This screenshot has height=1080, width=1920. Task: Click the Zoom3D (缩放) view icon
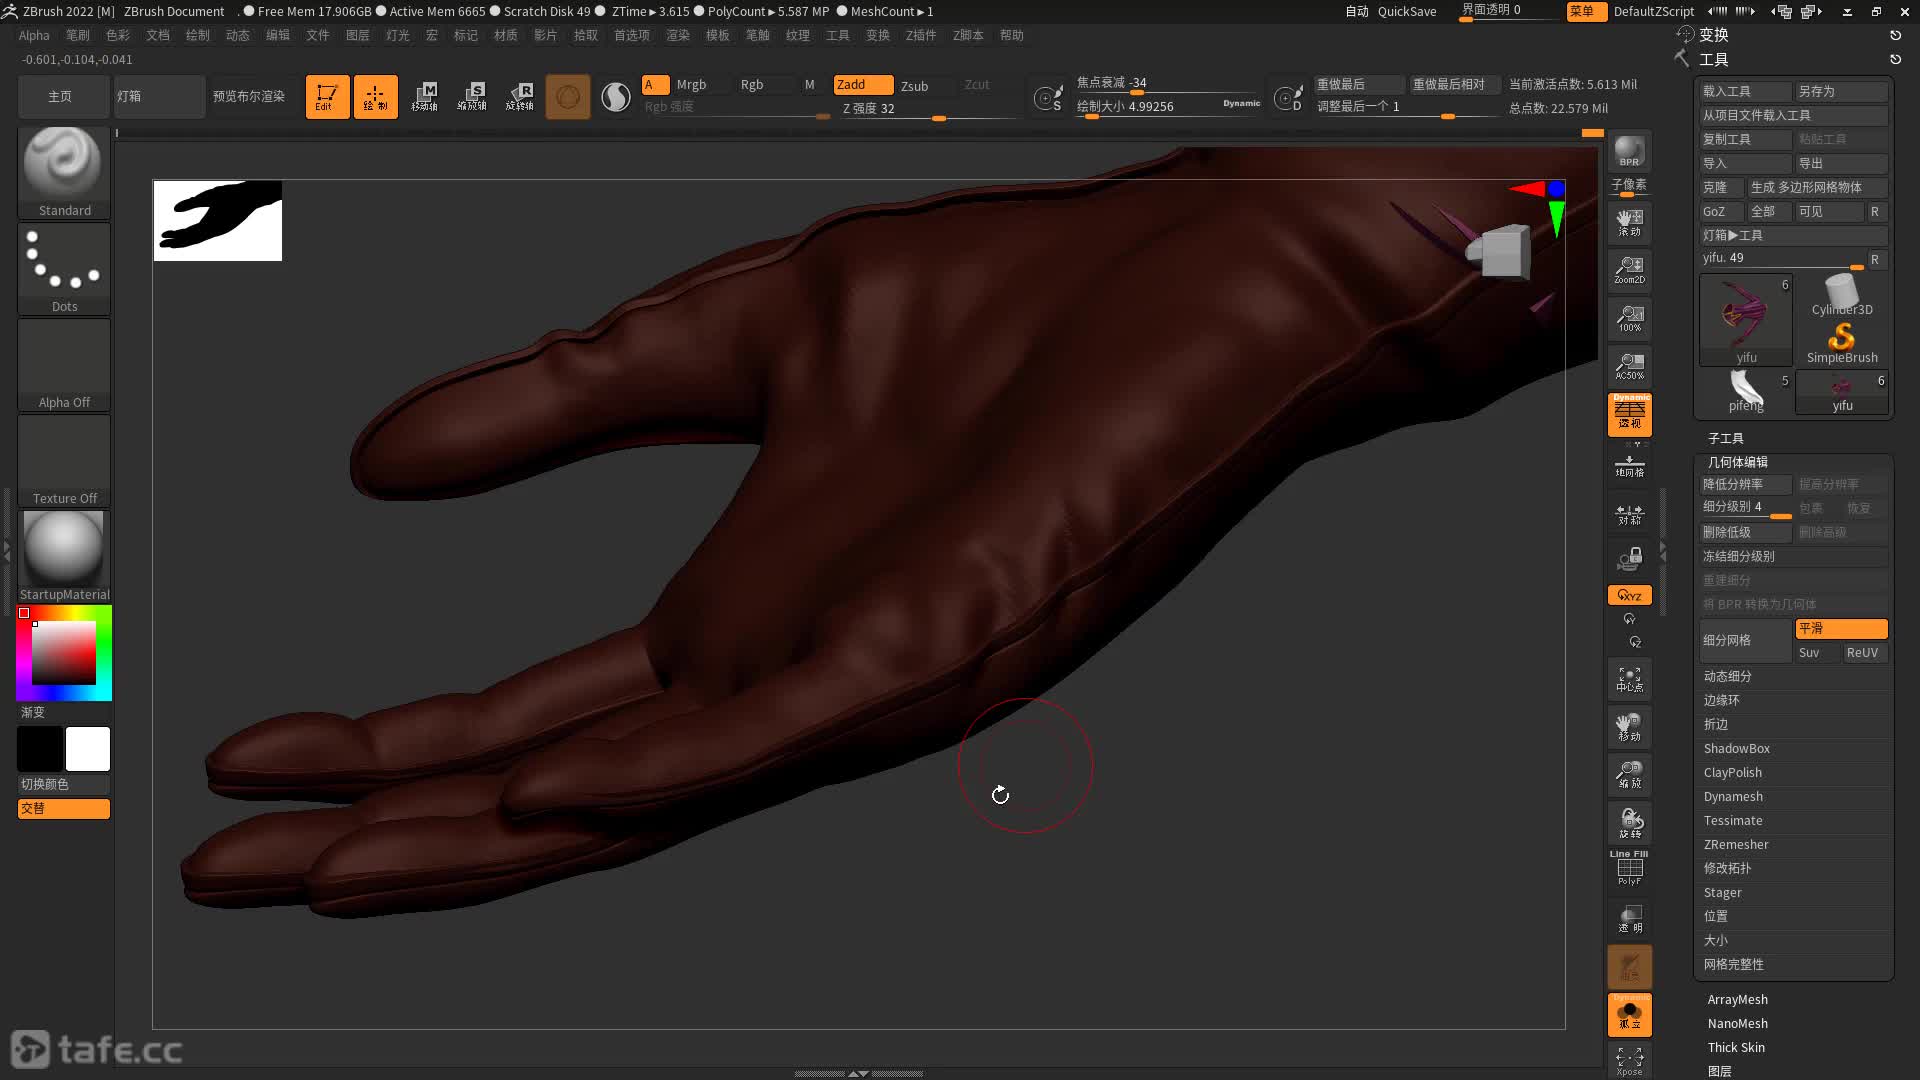[1629, 776]
